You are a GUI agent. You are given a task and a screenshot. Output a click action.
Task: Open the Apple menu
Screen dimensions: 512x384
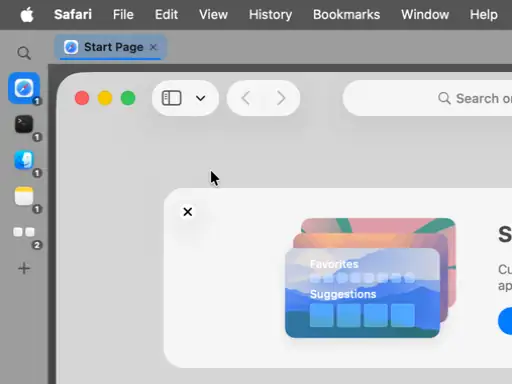[x=27, y=15]
